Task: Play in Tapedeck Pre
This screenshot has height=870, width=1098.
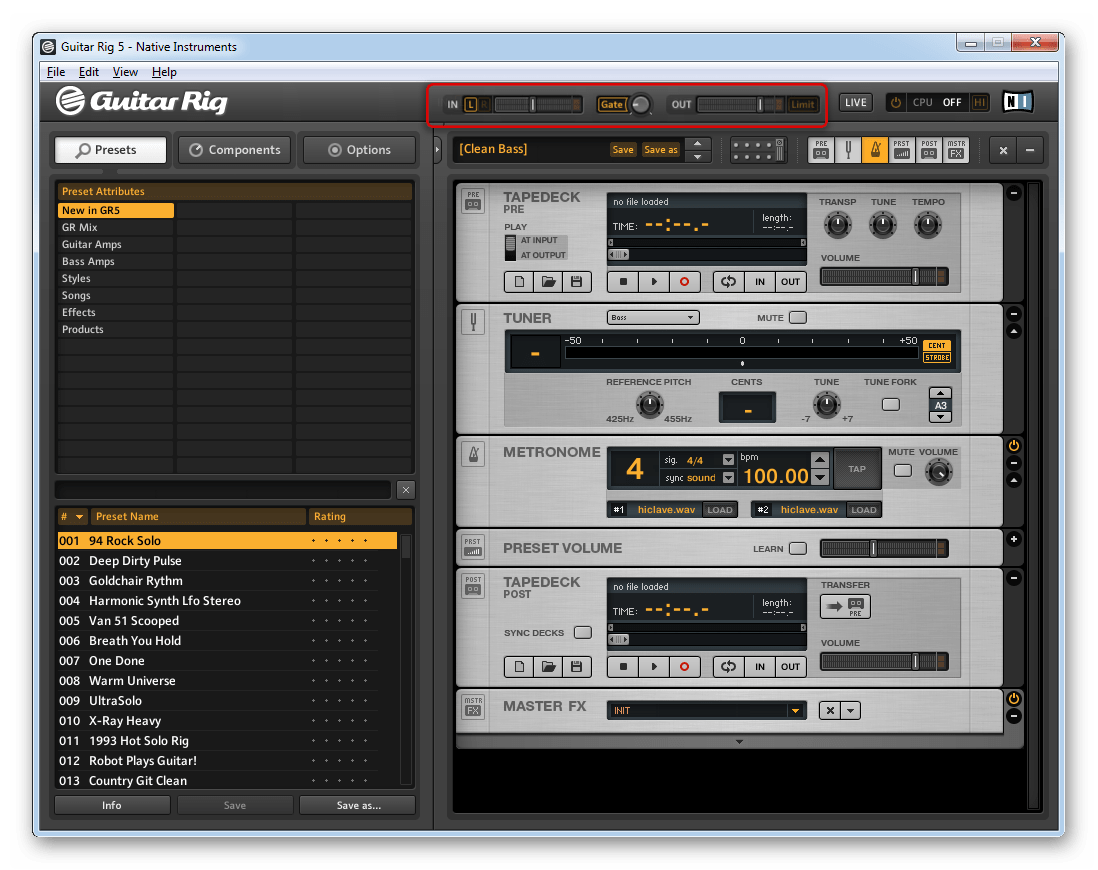Action: (x=654, y=282)
